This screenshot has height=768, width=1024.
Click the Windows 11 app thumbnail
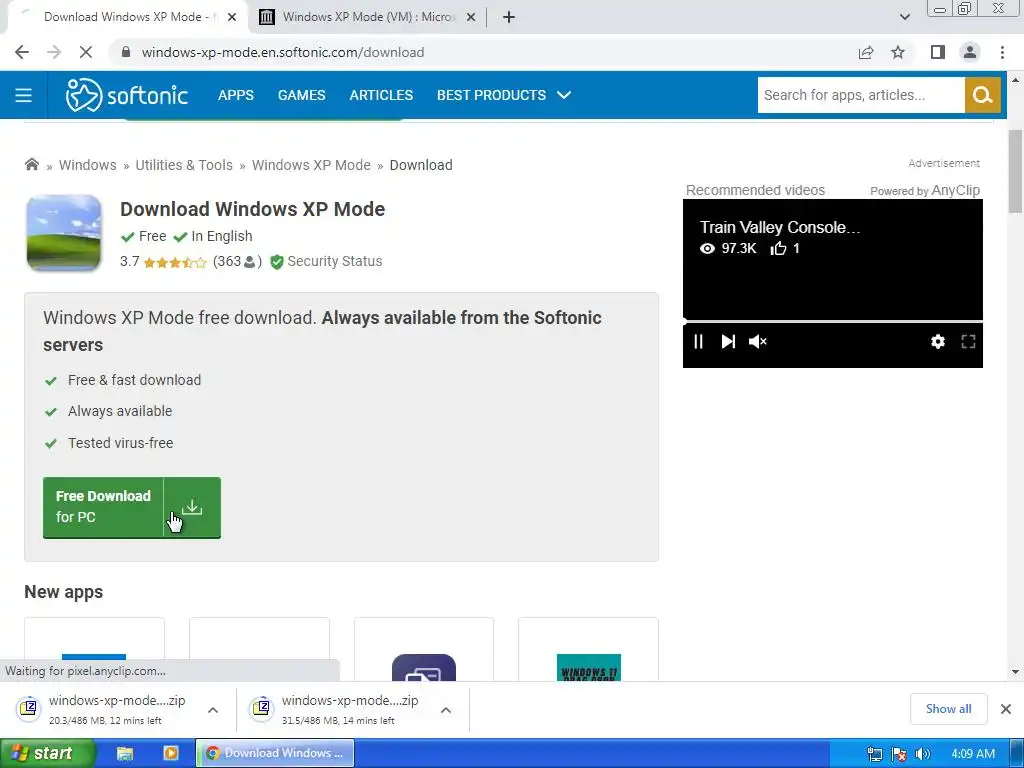click(x=588, y=667)
